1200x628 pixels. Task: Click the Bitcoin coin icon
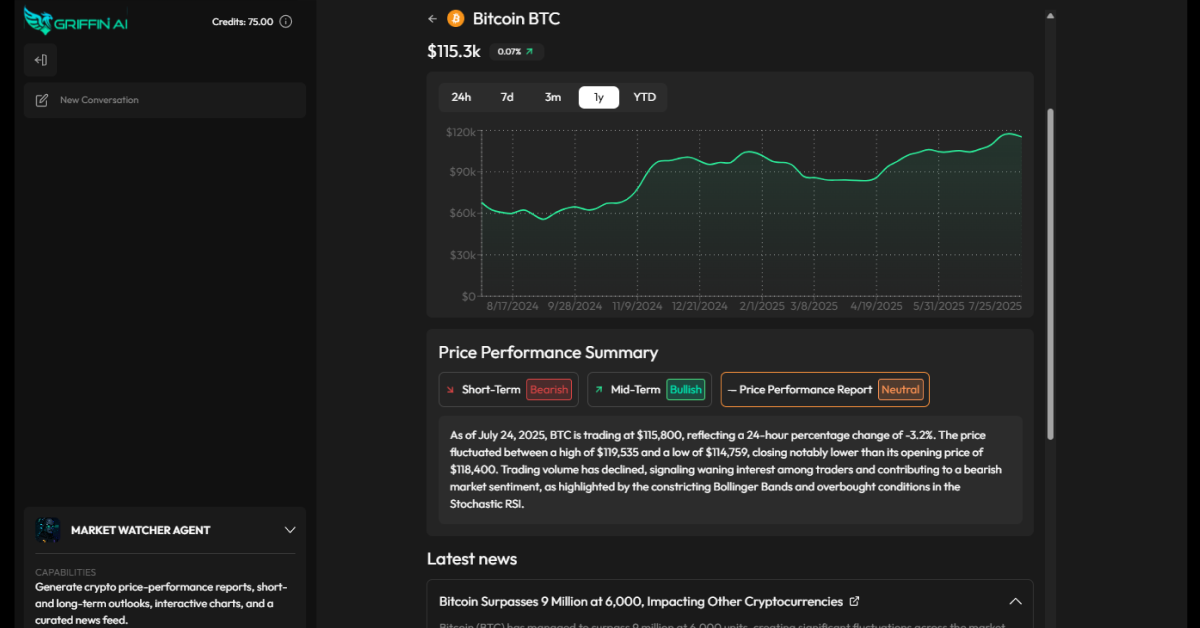tap(456, 18)
